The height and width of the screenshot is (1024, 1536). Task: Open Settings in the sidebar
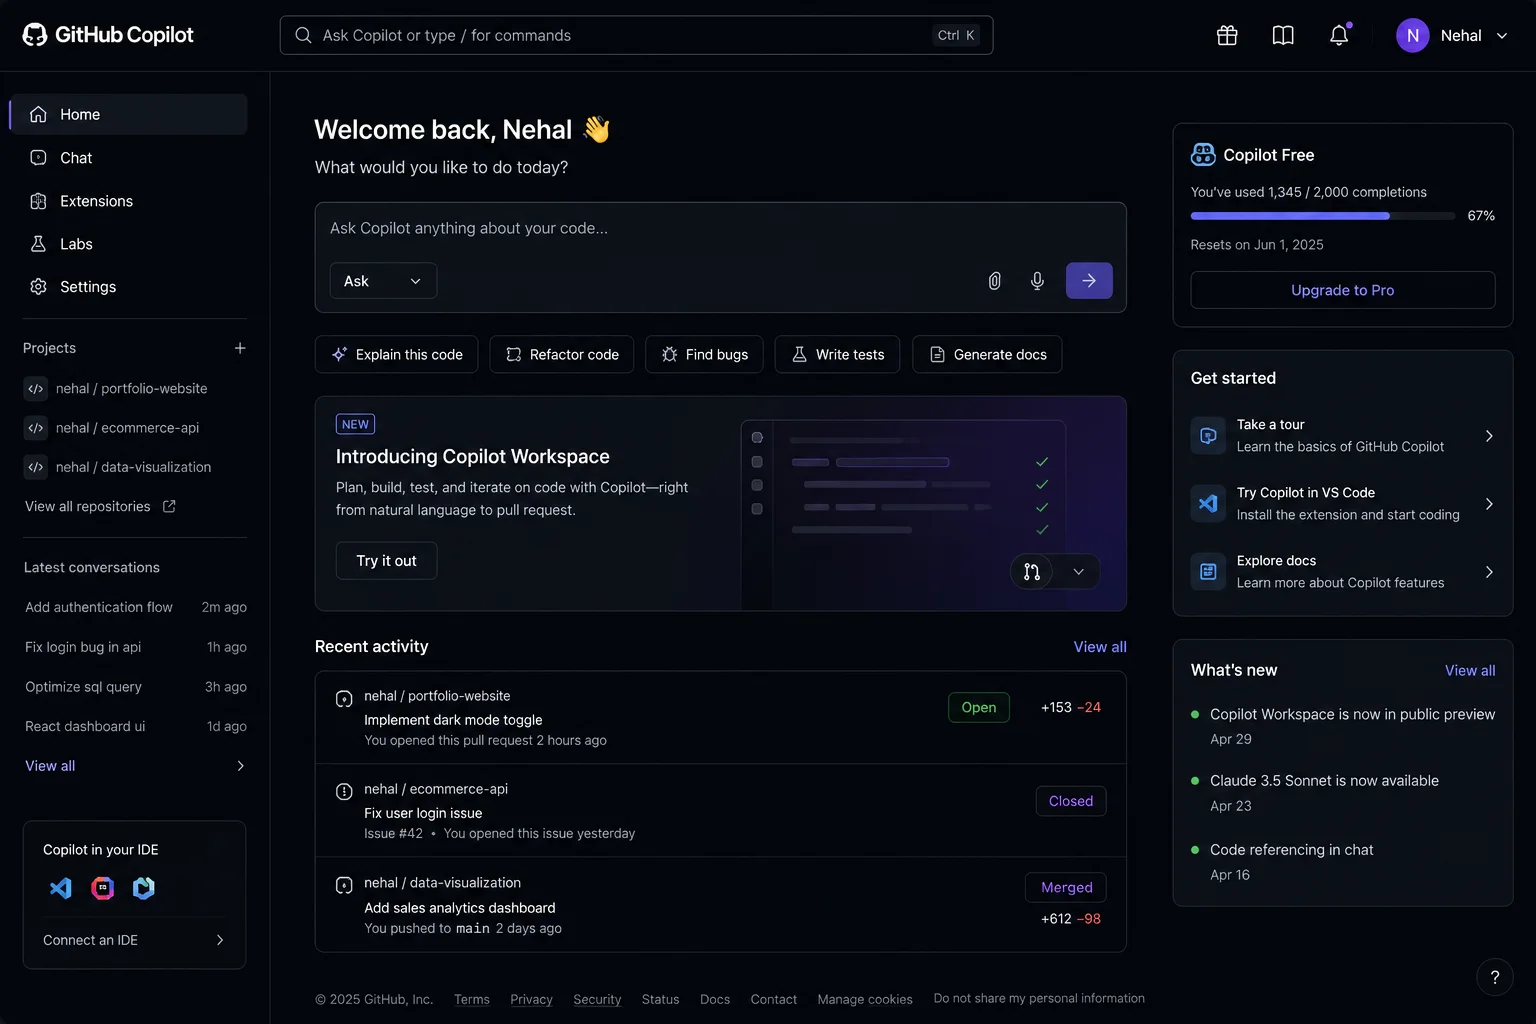click(129, 287)
